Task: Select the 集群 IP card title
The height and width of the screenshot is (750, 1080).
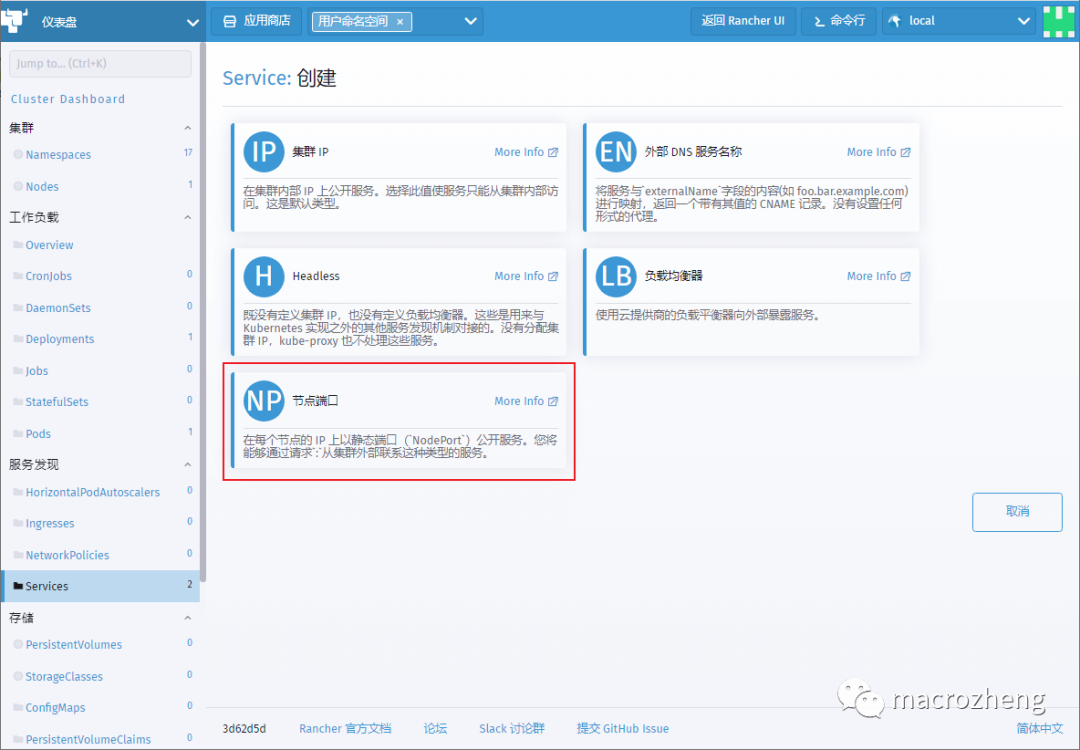Action: pos(311,152)
